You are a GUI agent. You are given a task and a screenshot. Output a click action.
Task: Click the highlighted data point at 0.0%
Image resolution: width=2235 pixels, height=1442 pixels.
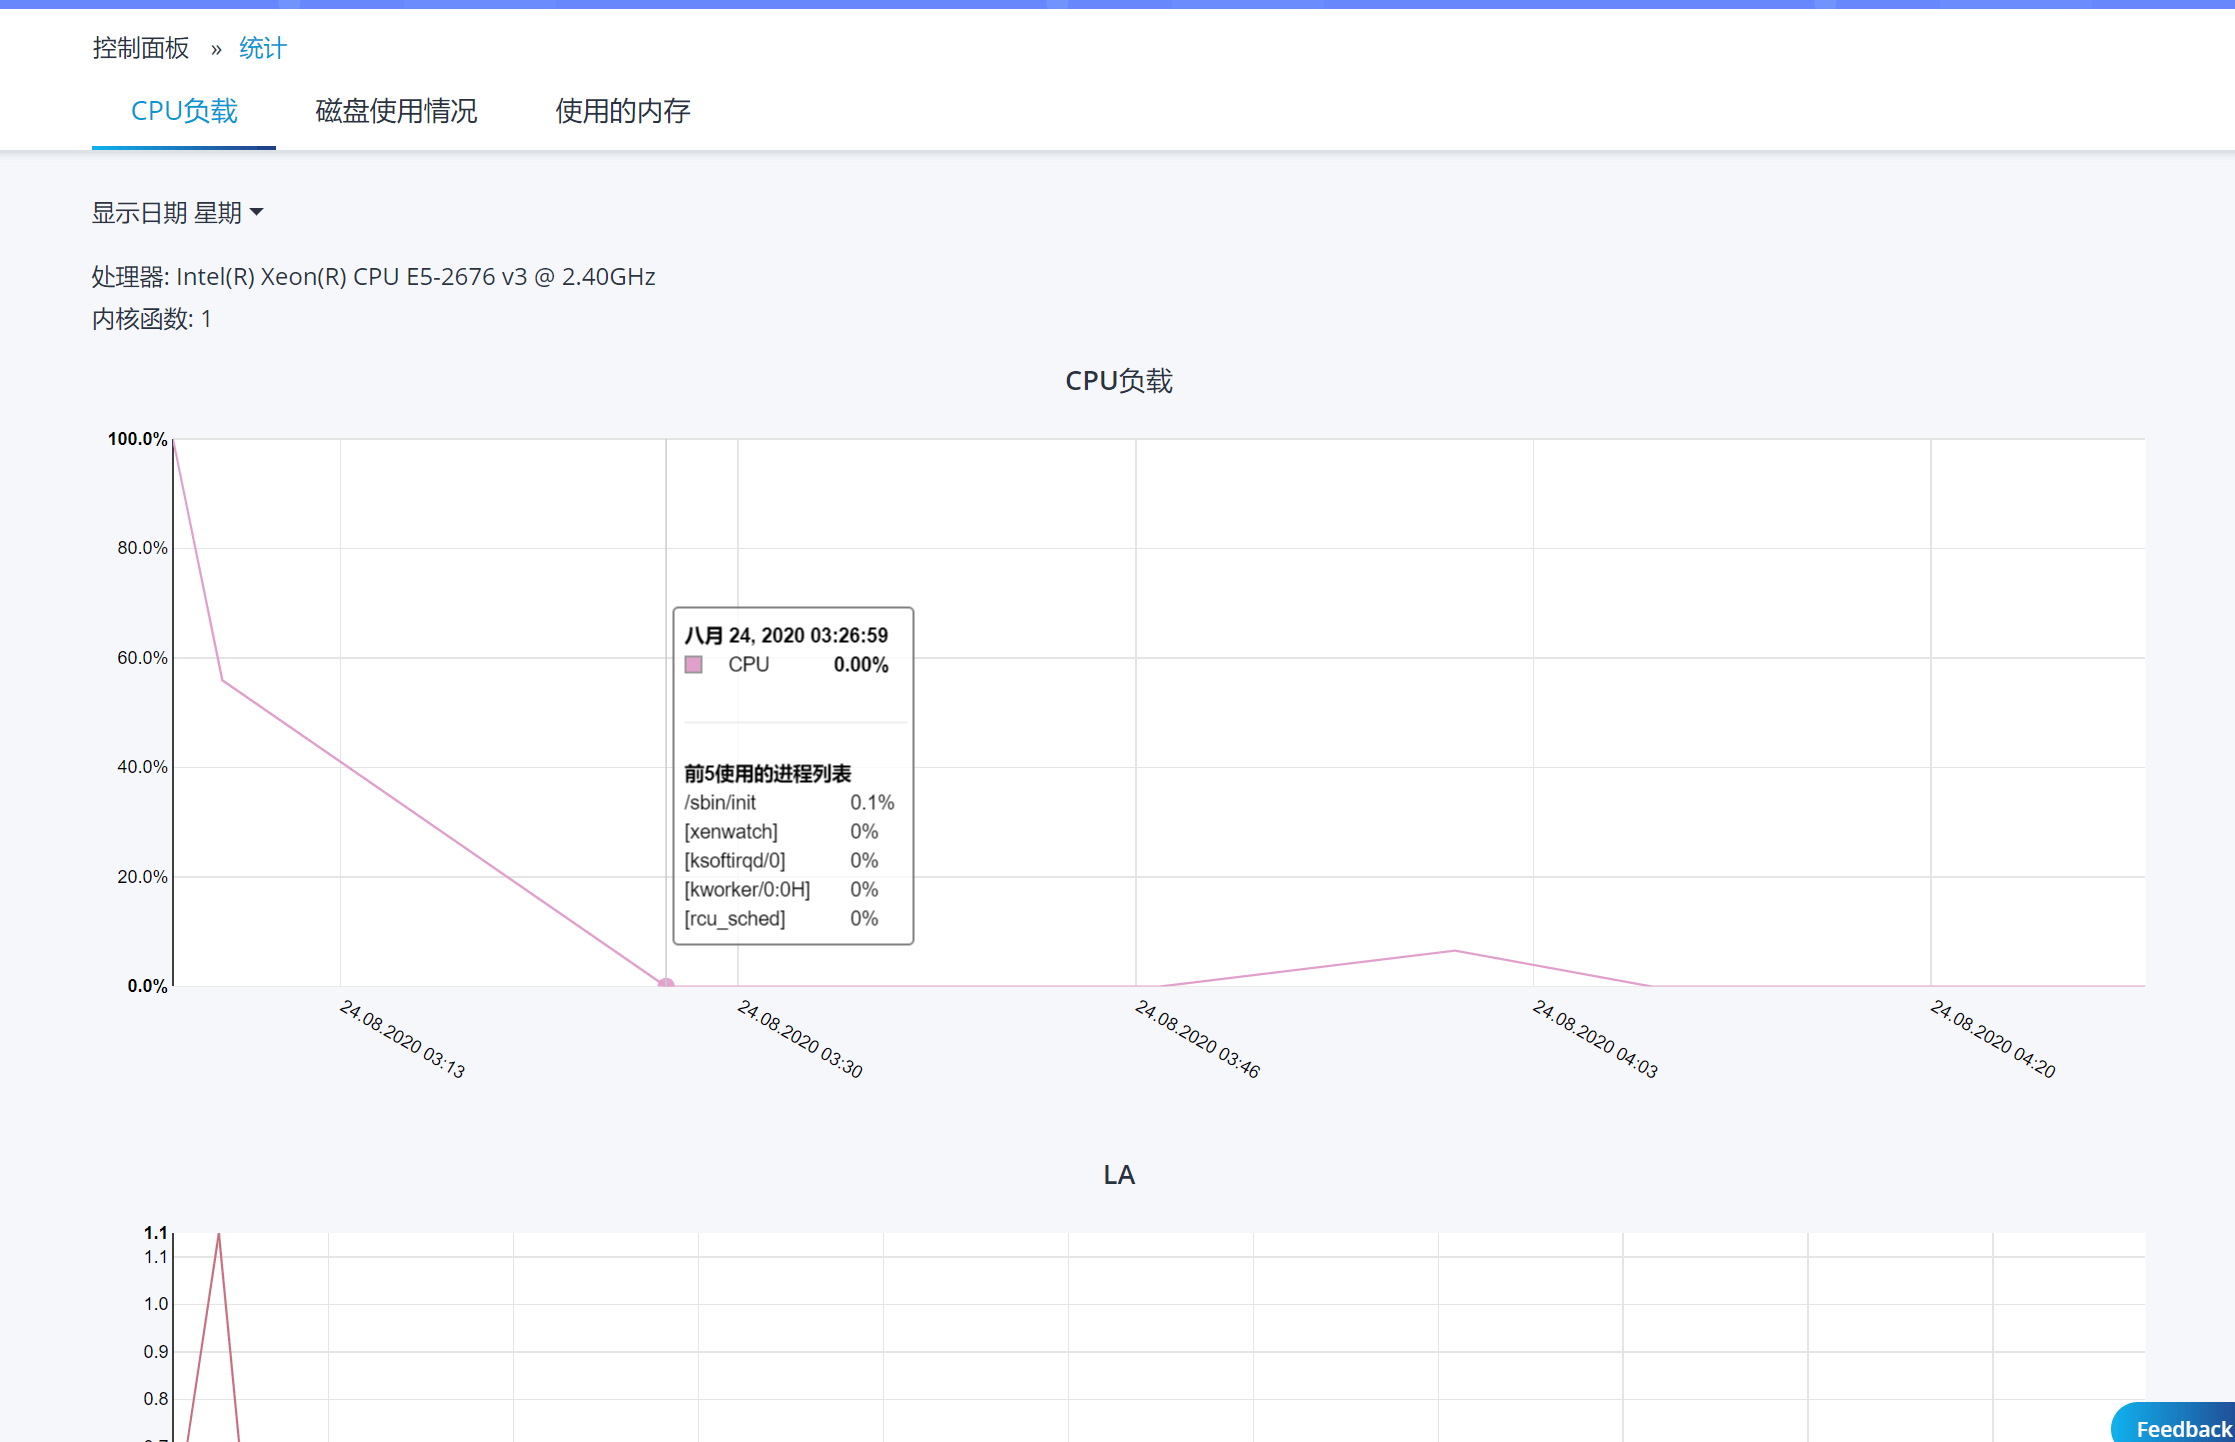pos(666,985)
